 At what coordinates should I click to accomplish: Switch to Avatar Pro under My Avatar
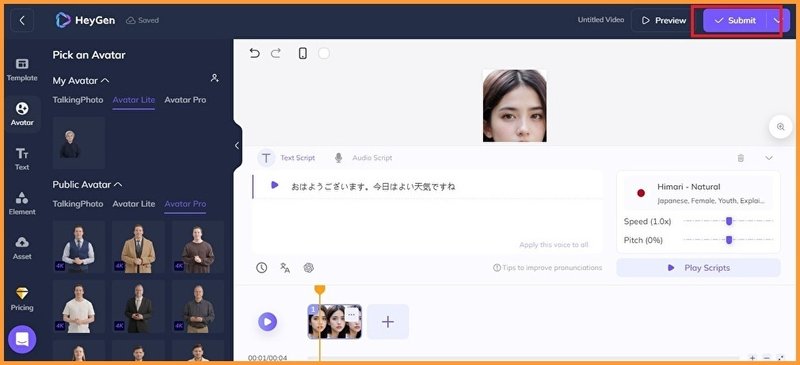click(185, 100)
